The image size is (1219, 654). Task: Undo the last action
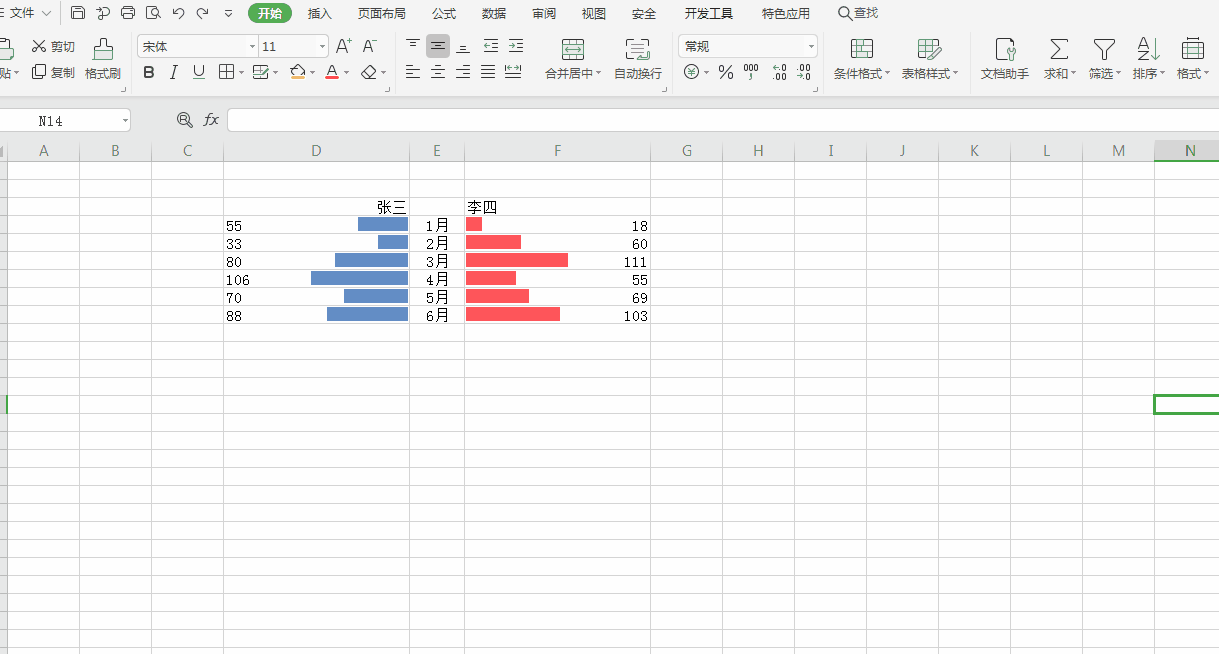coord(178,13)
